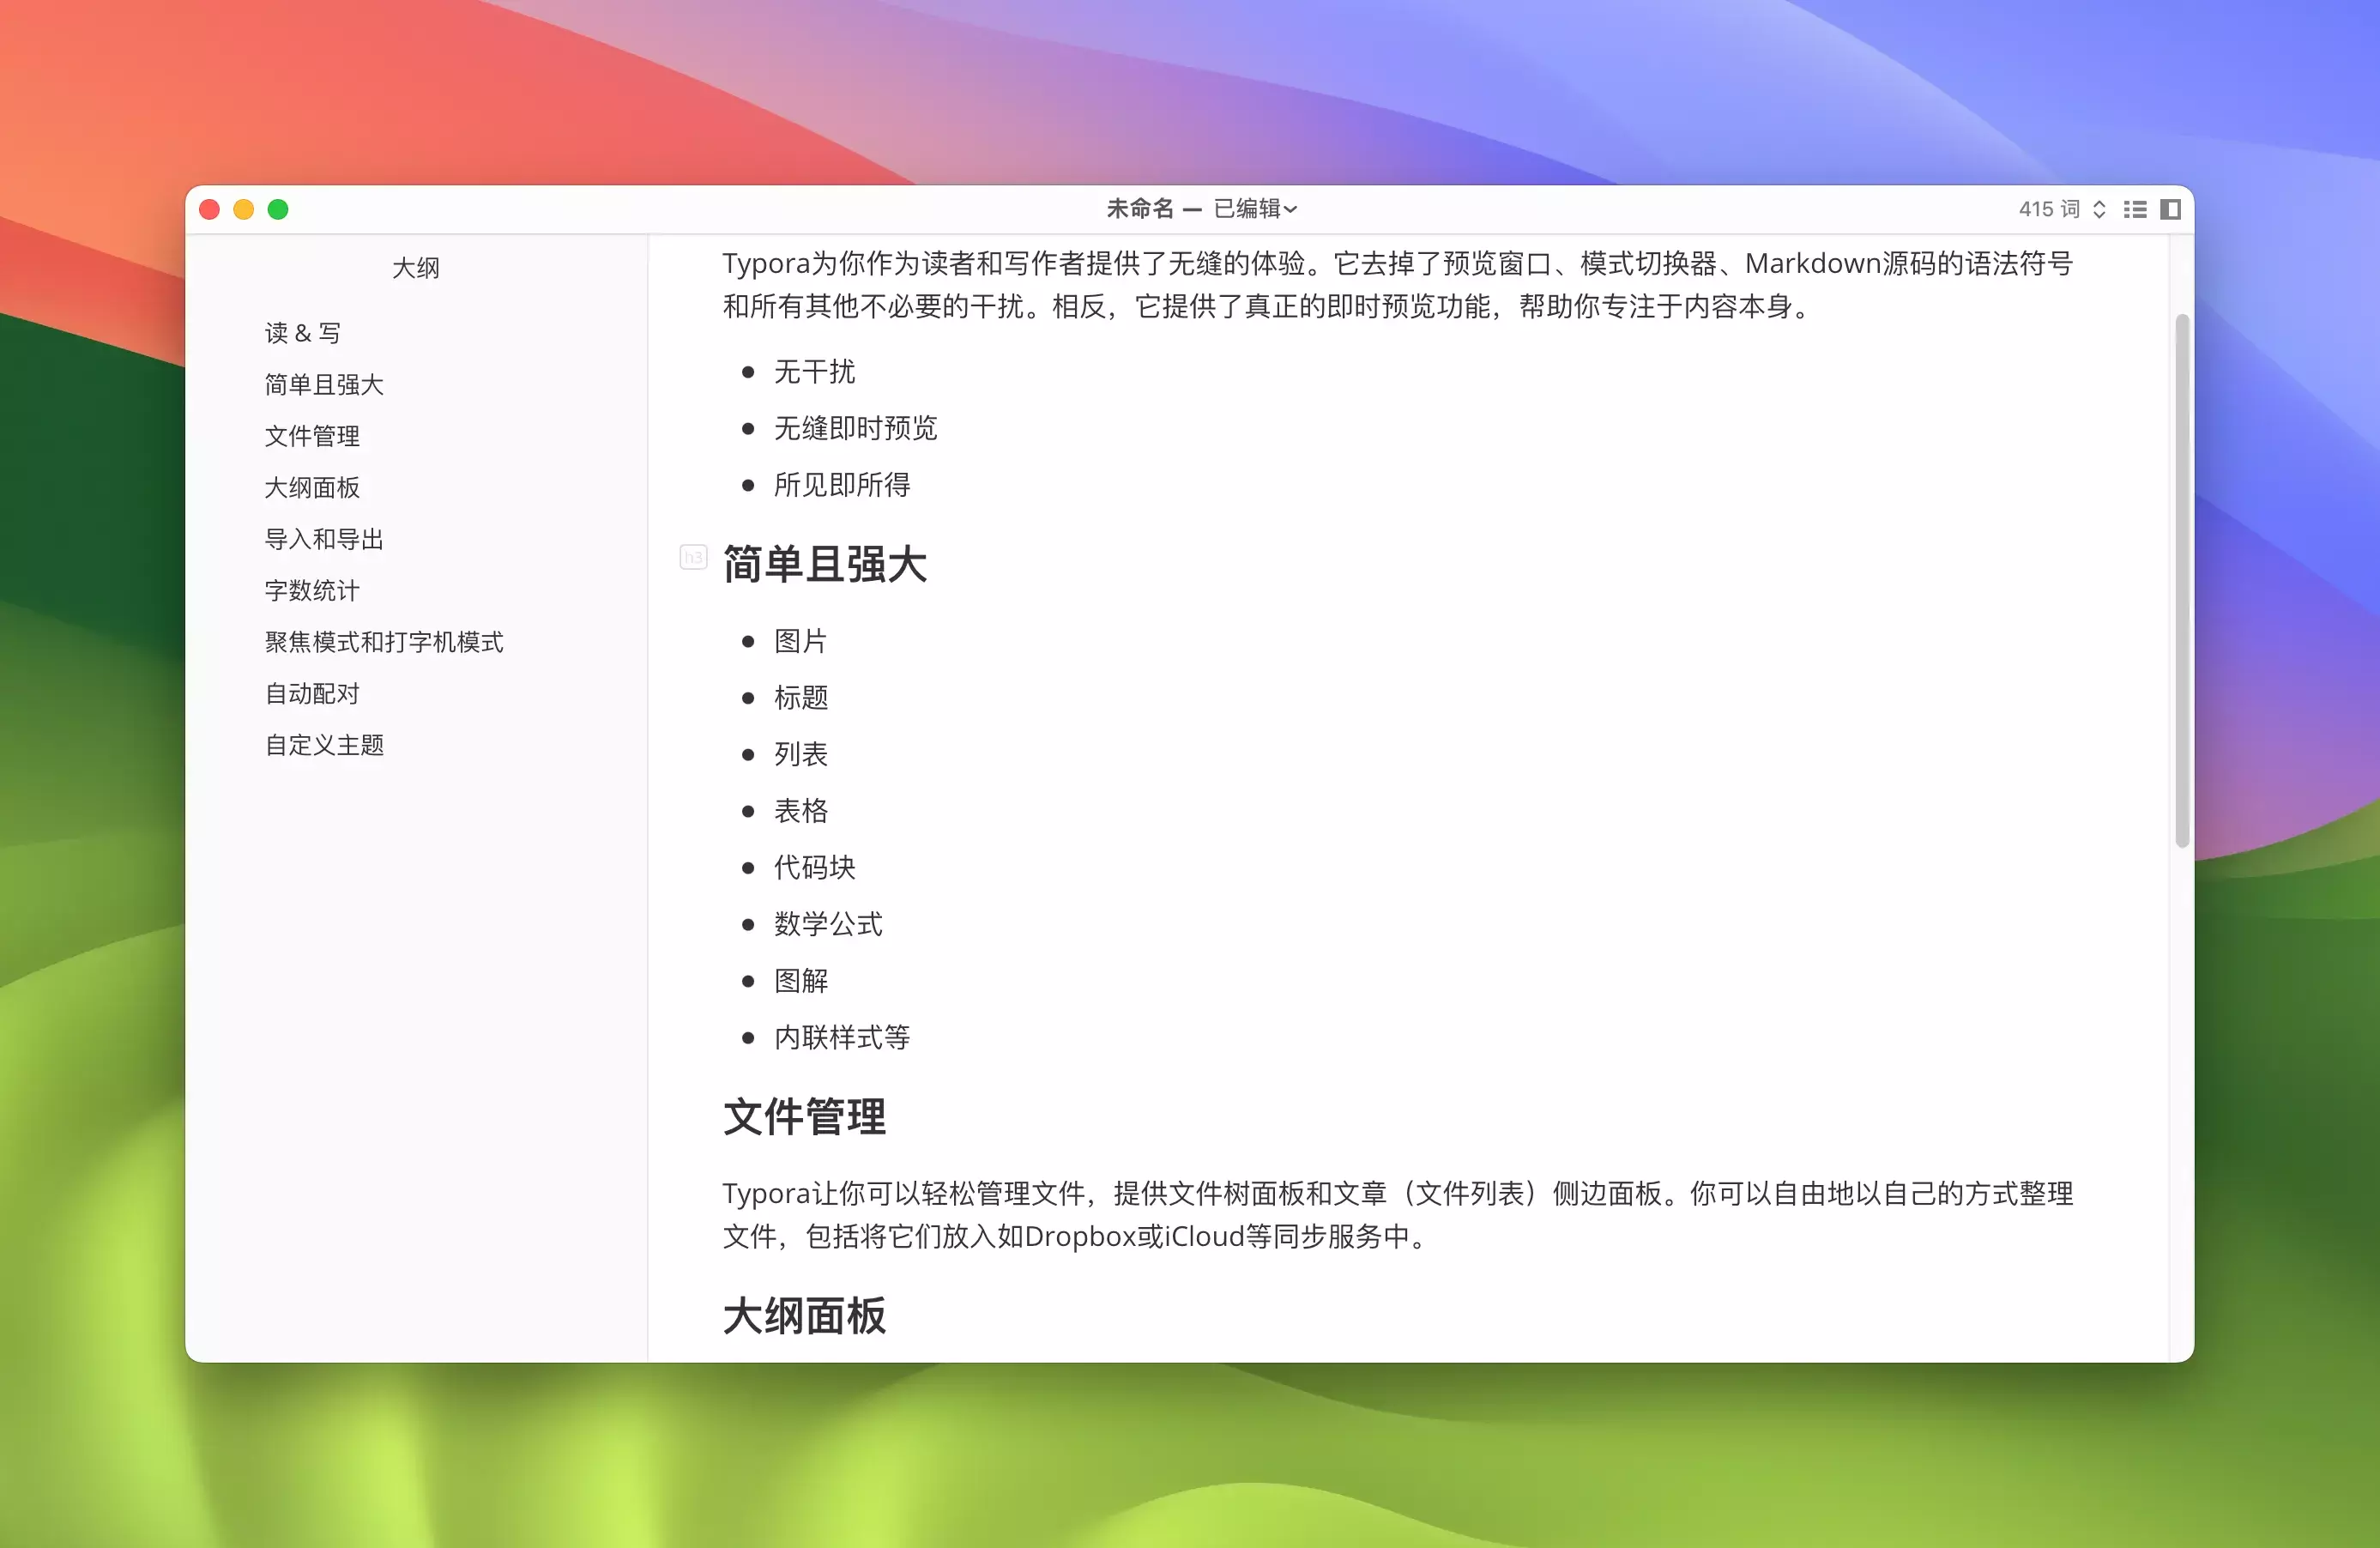Viewport: 2380px width, 1548px height.
Task: Jump to 聚焦模式和打字机模式 heading
Action: point(384,642)
